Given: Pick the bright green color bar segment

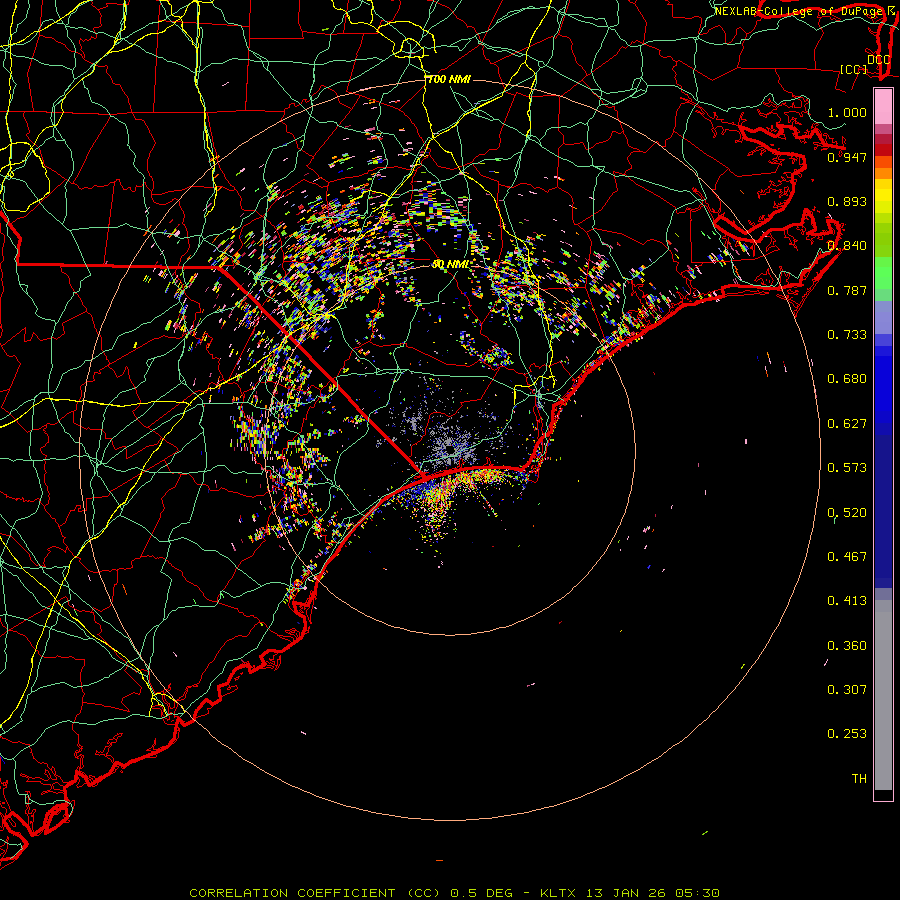Looking at the screenshot, I should click(x=883, y=273).
